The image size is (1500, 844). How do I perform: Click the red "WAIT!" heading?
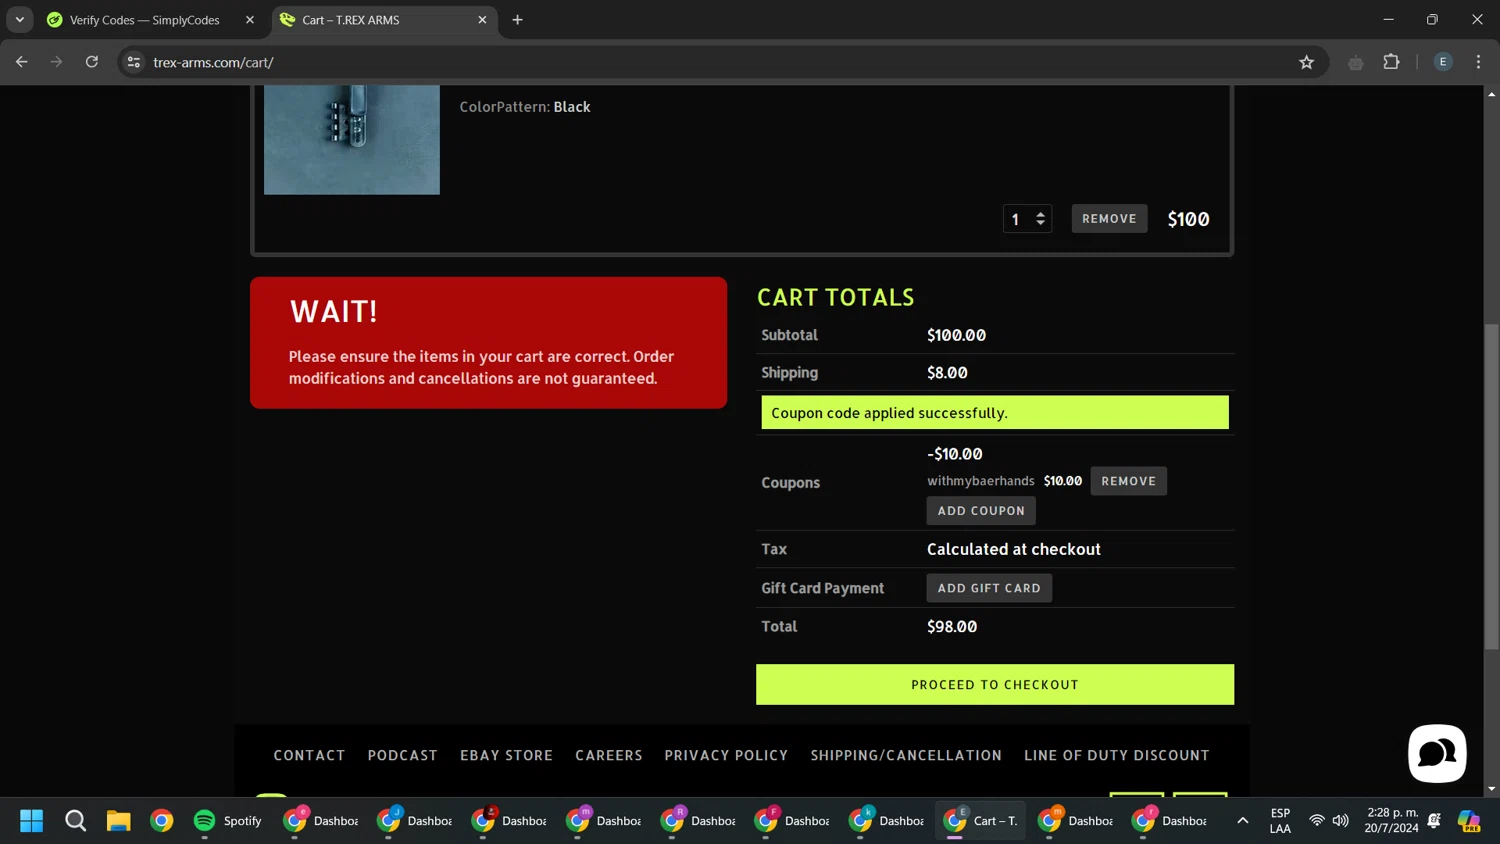334,312
